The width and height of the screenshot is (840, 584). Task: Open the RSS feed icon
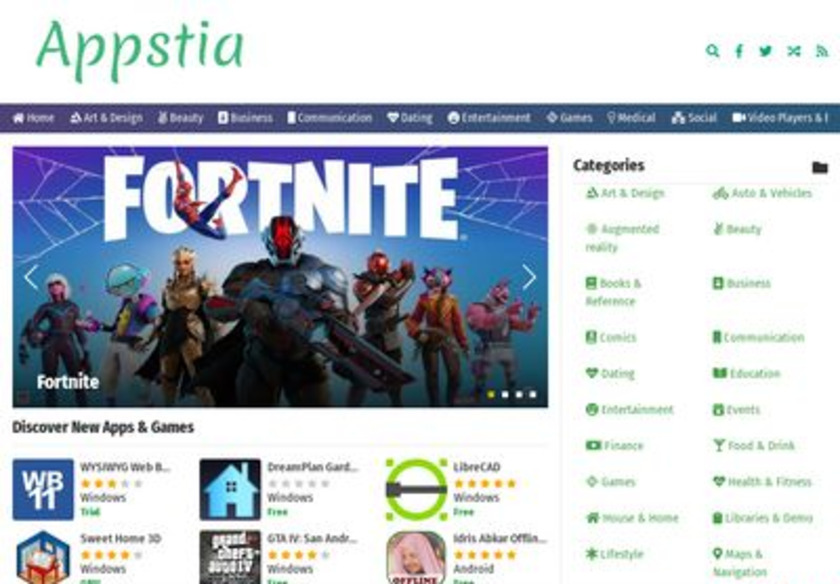pos(822,51)
